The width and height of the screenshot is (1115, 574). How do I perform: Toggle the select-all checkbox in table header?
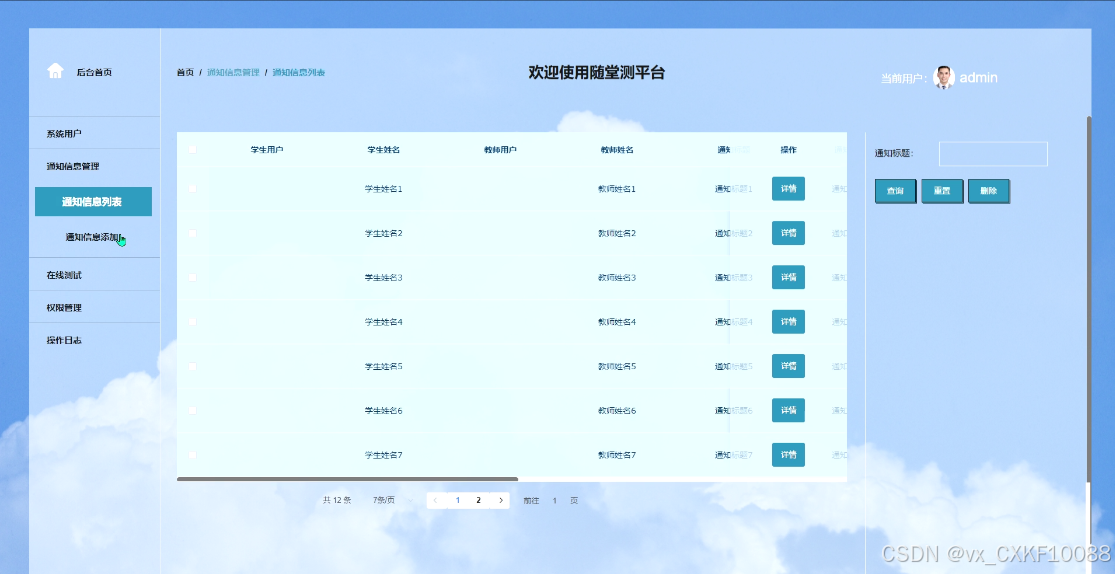[192, 149]
